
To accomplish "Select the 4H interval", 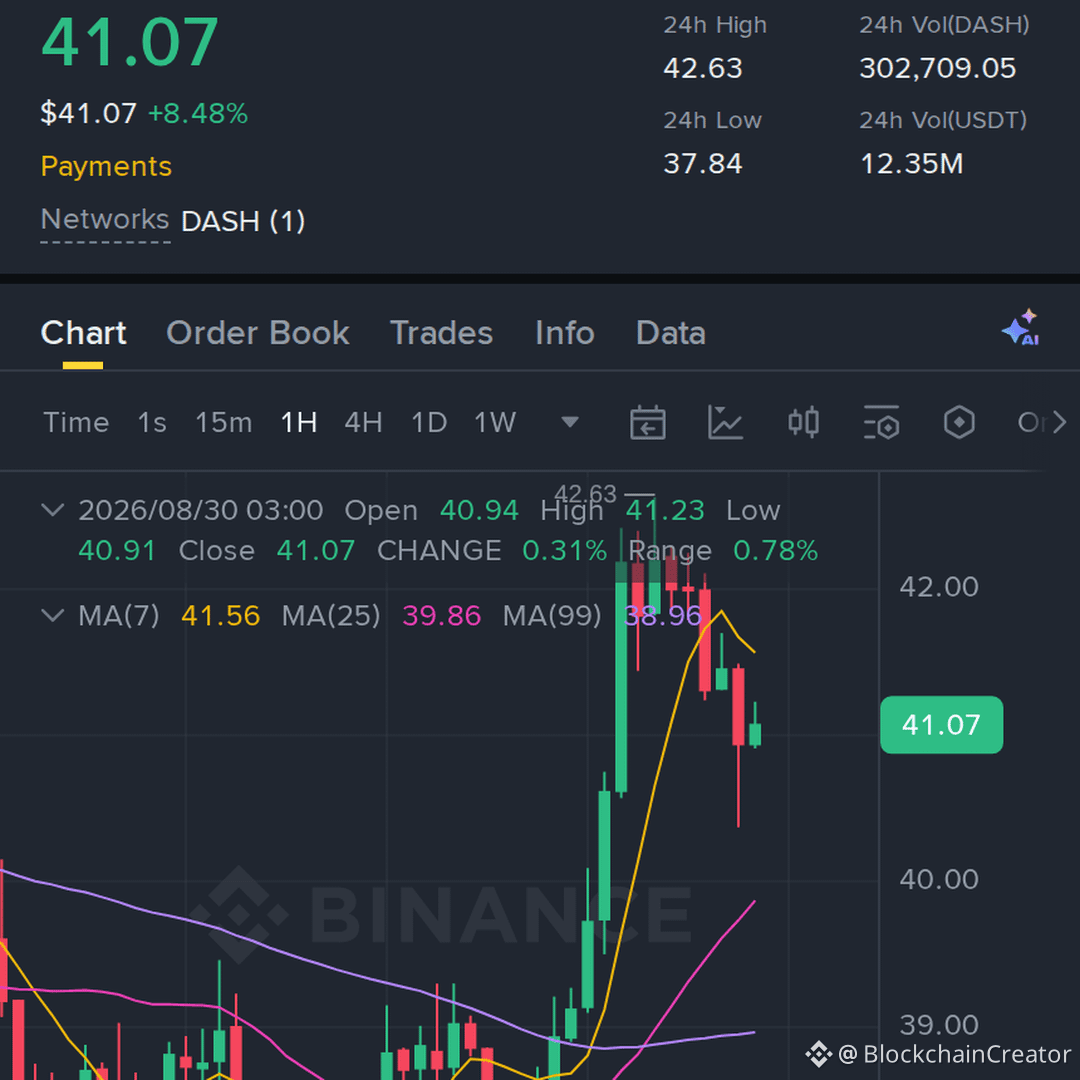I will tap(364, 422).
